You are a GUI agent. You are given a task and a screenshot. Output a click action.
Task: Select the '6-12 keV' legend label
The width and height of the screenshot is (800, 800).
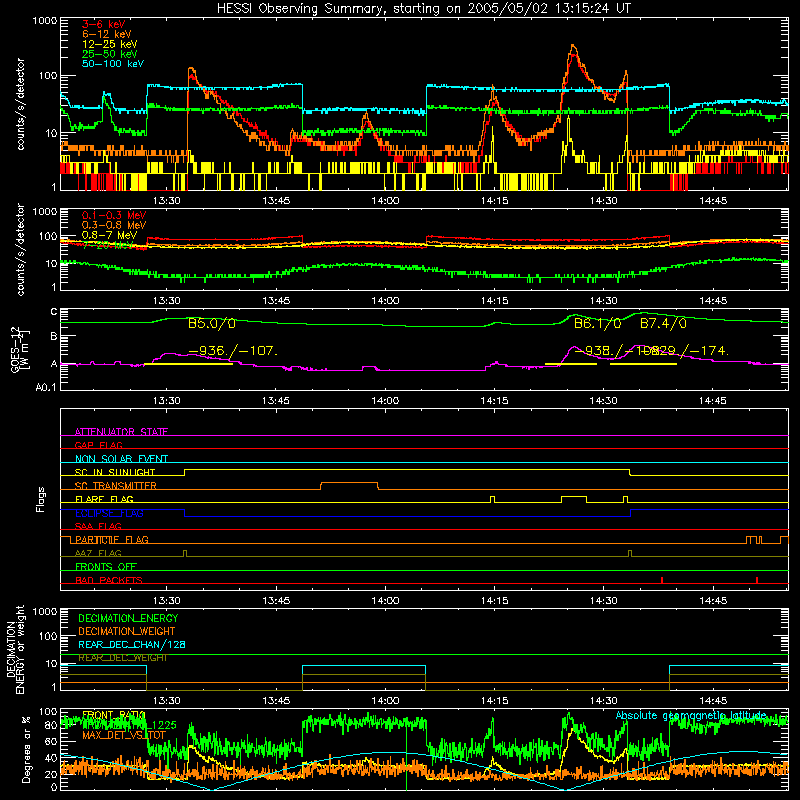pos(107,34)
